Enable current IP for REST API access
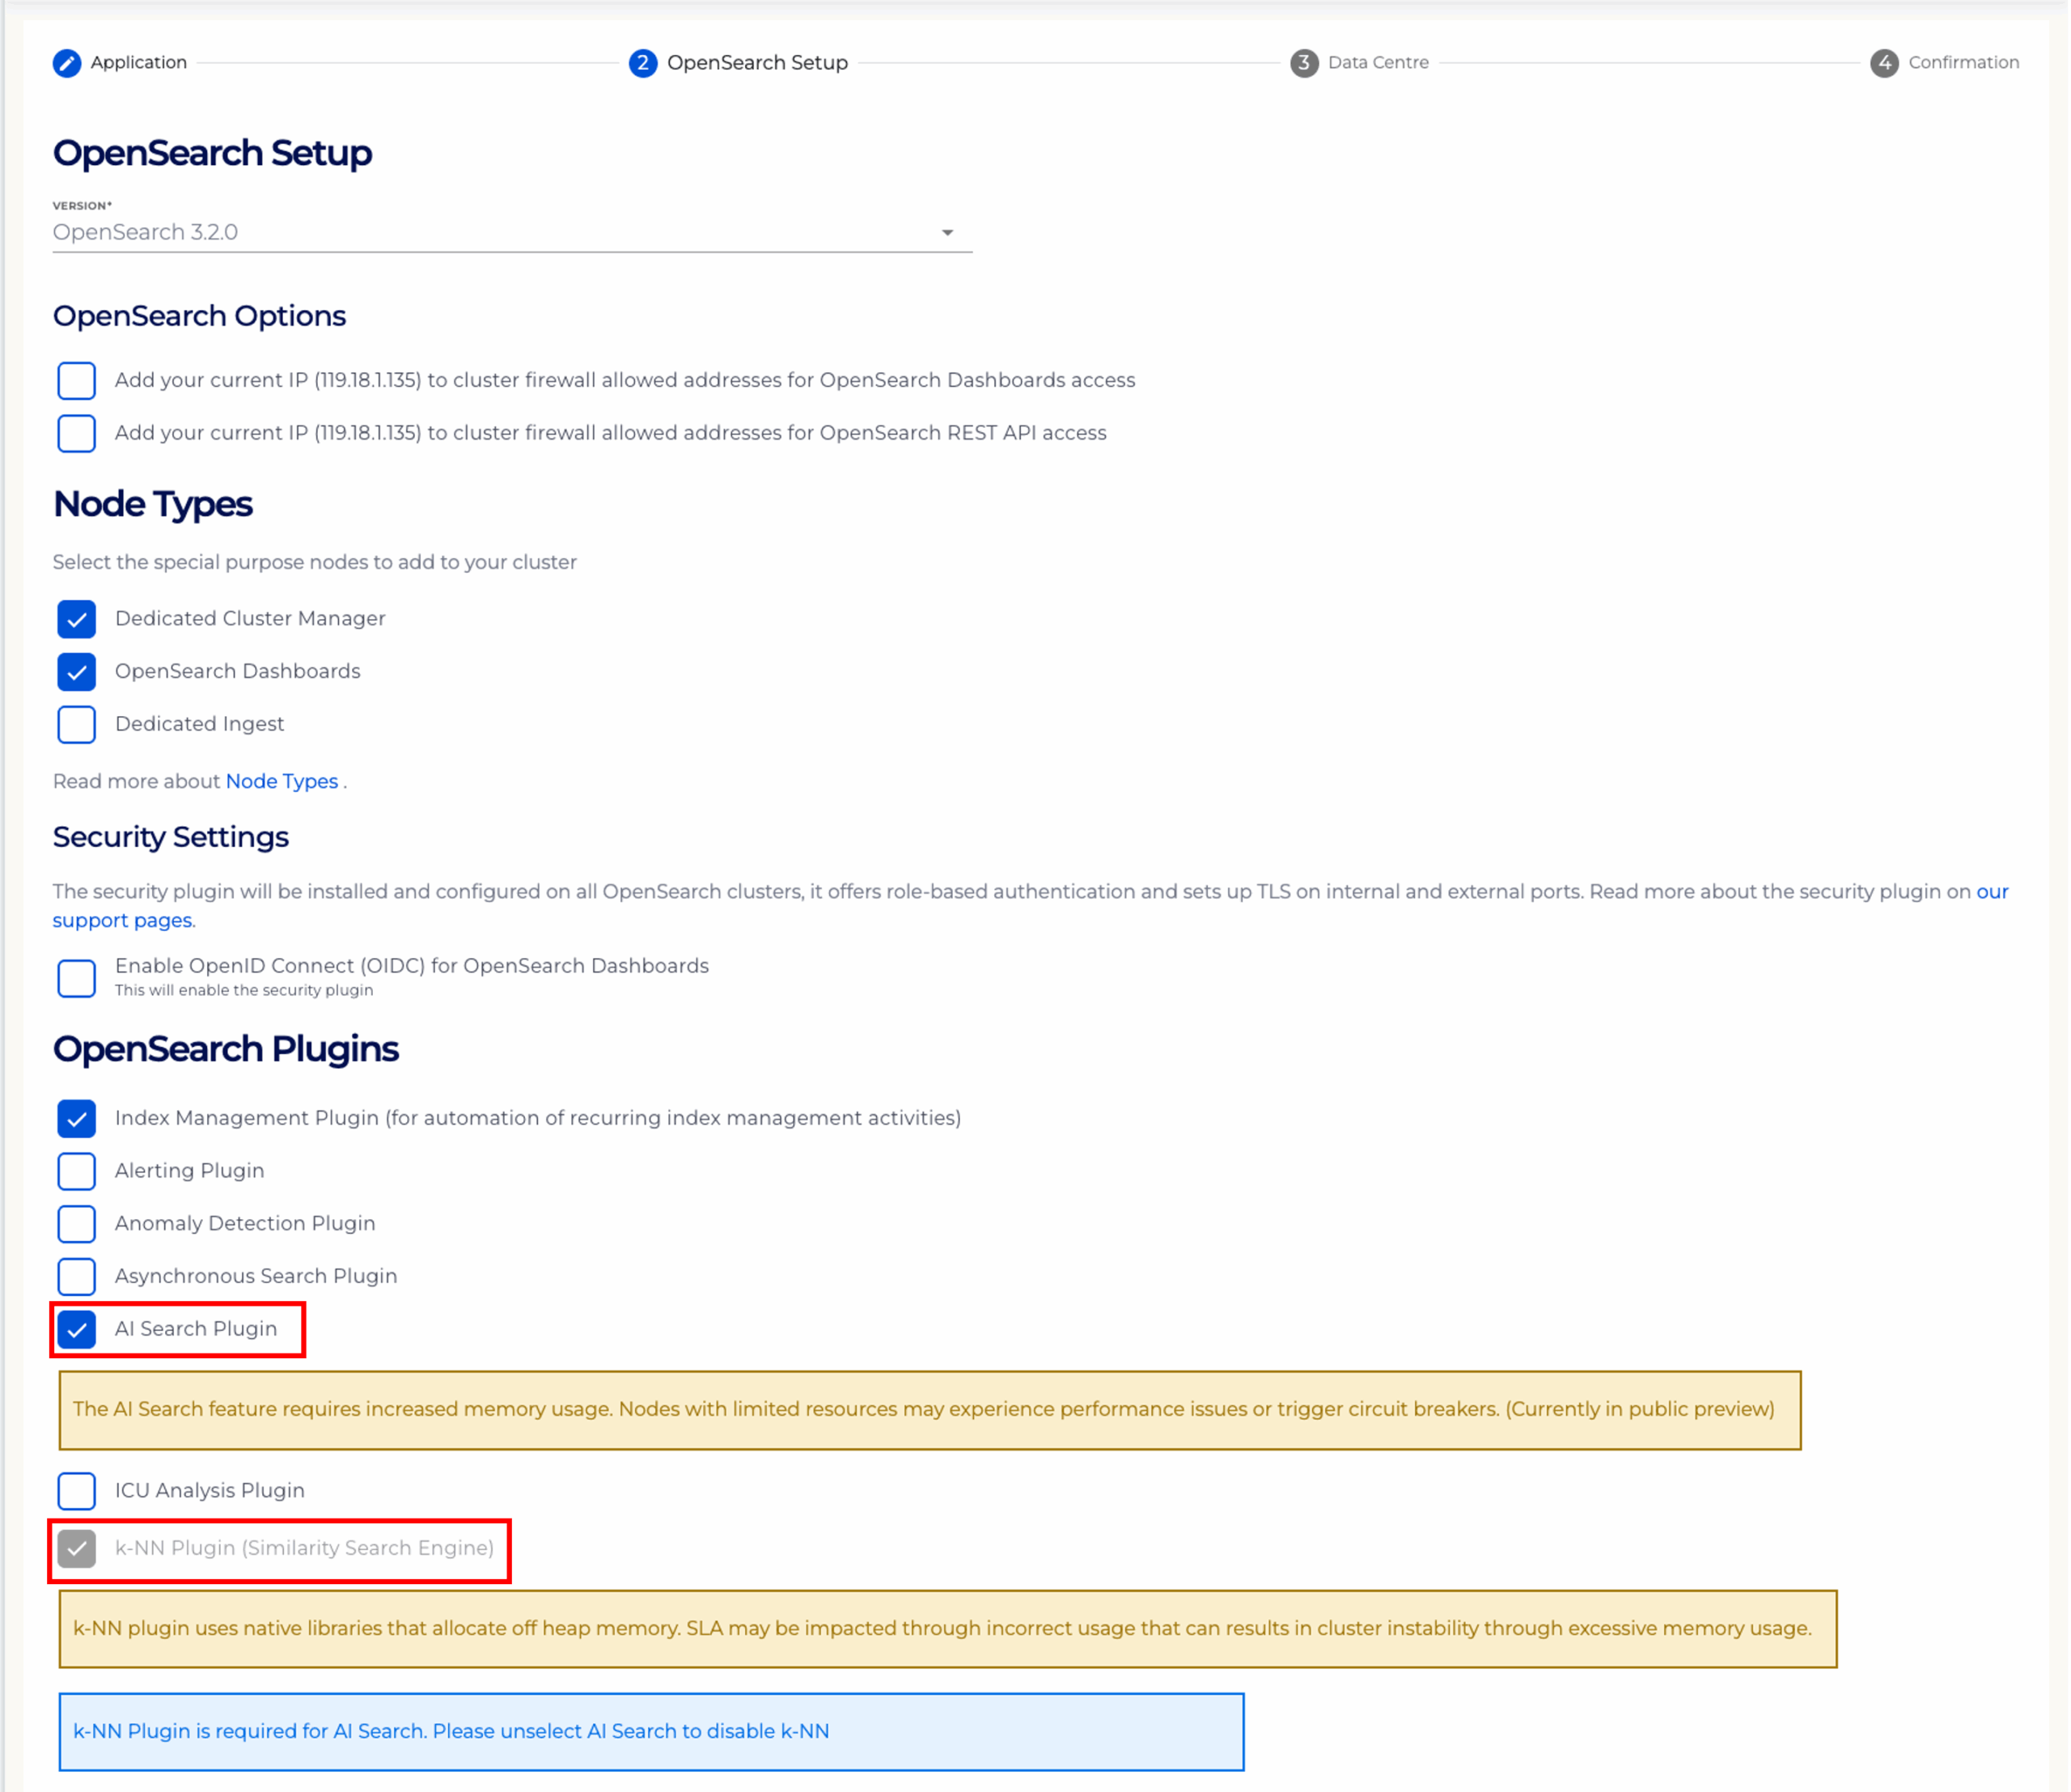This screenshot has height=1792, width=2071. pyautogui.click(x=76, y=433)
